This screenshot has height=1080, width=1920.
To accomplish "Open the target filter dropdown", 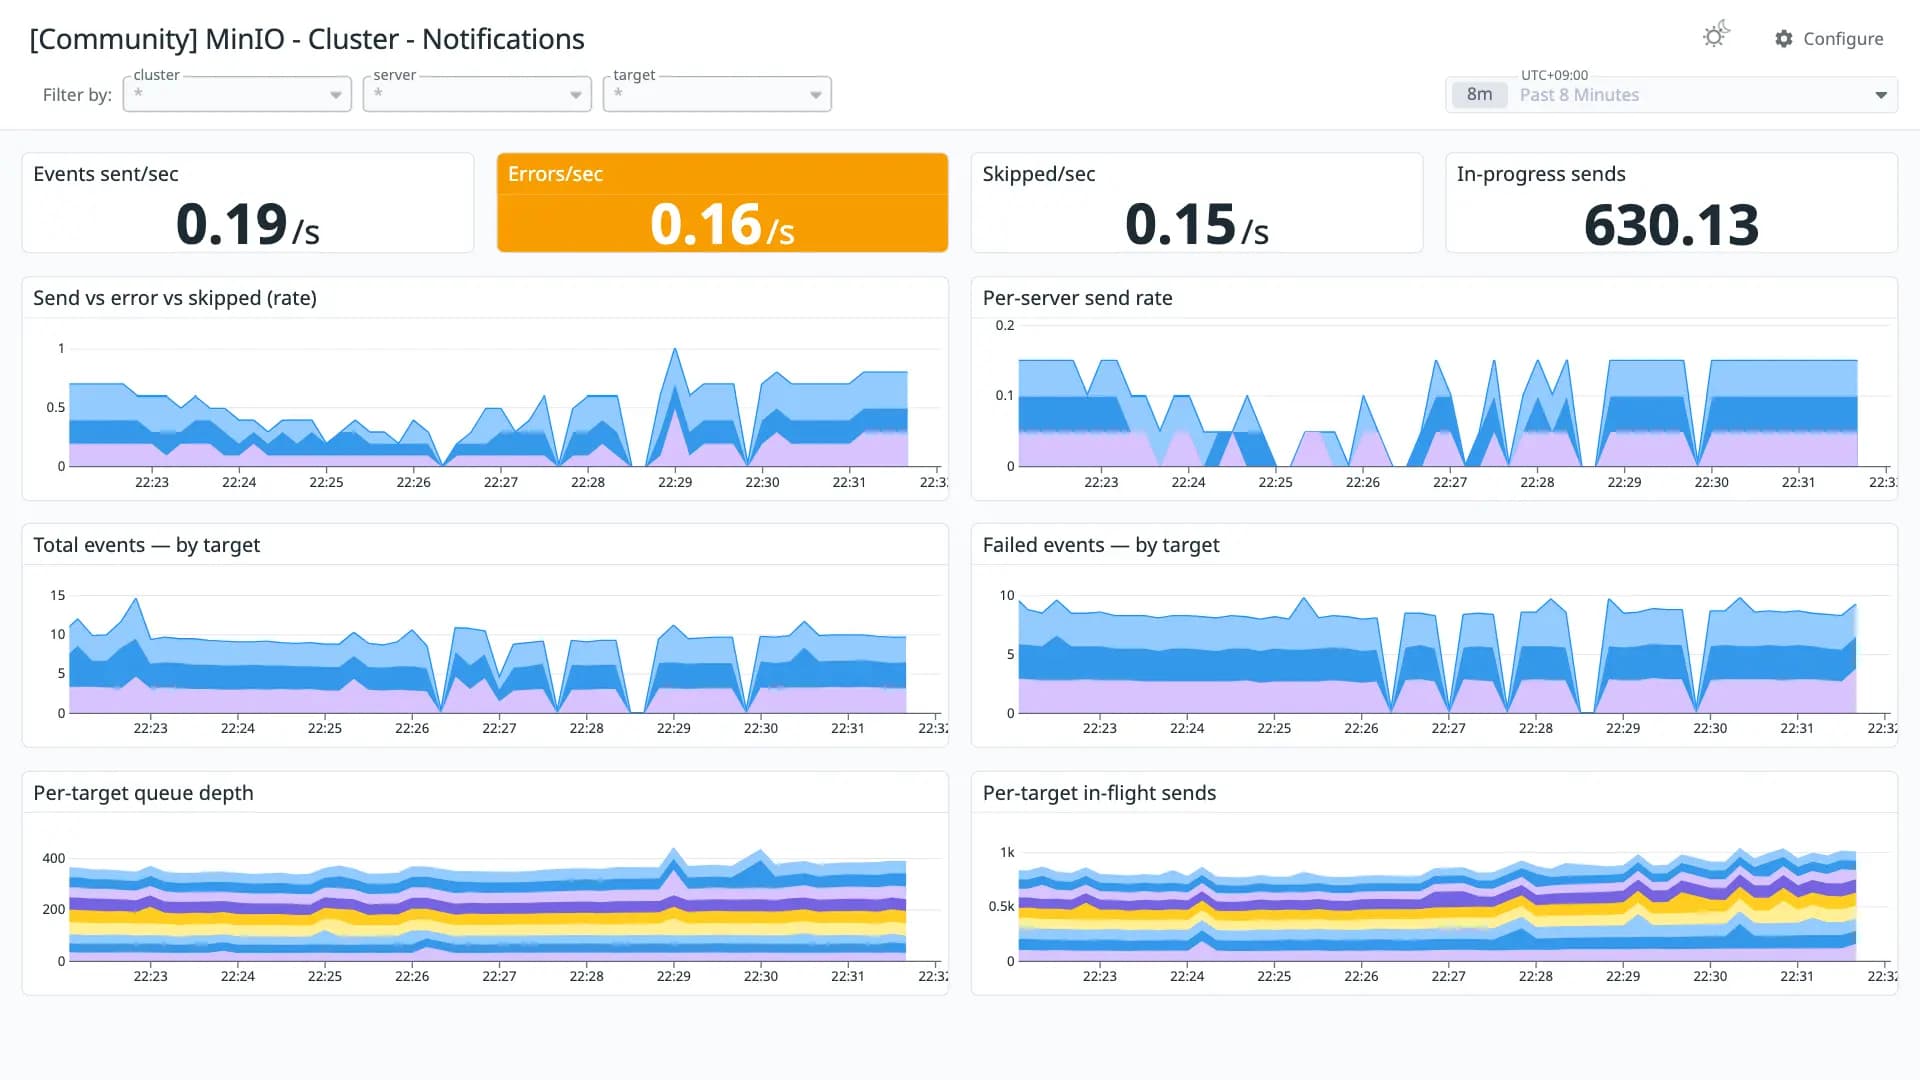I will [717, 94].
